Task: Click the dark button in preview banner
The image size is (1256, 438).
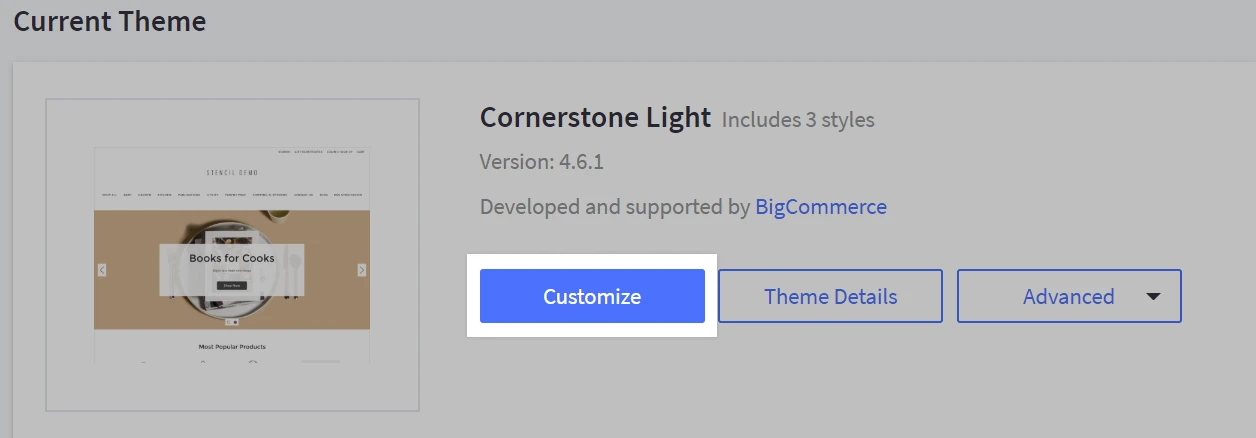Action: point(232,285)
